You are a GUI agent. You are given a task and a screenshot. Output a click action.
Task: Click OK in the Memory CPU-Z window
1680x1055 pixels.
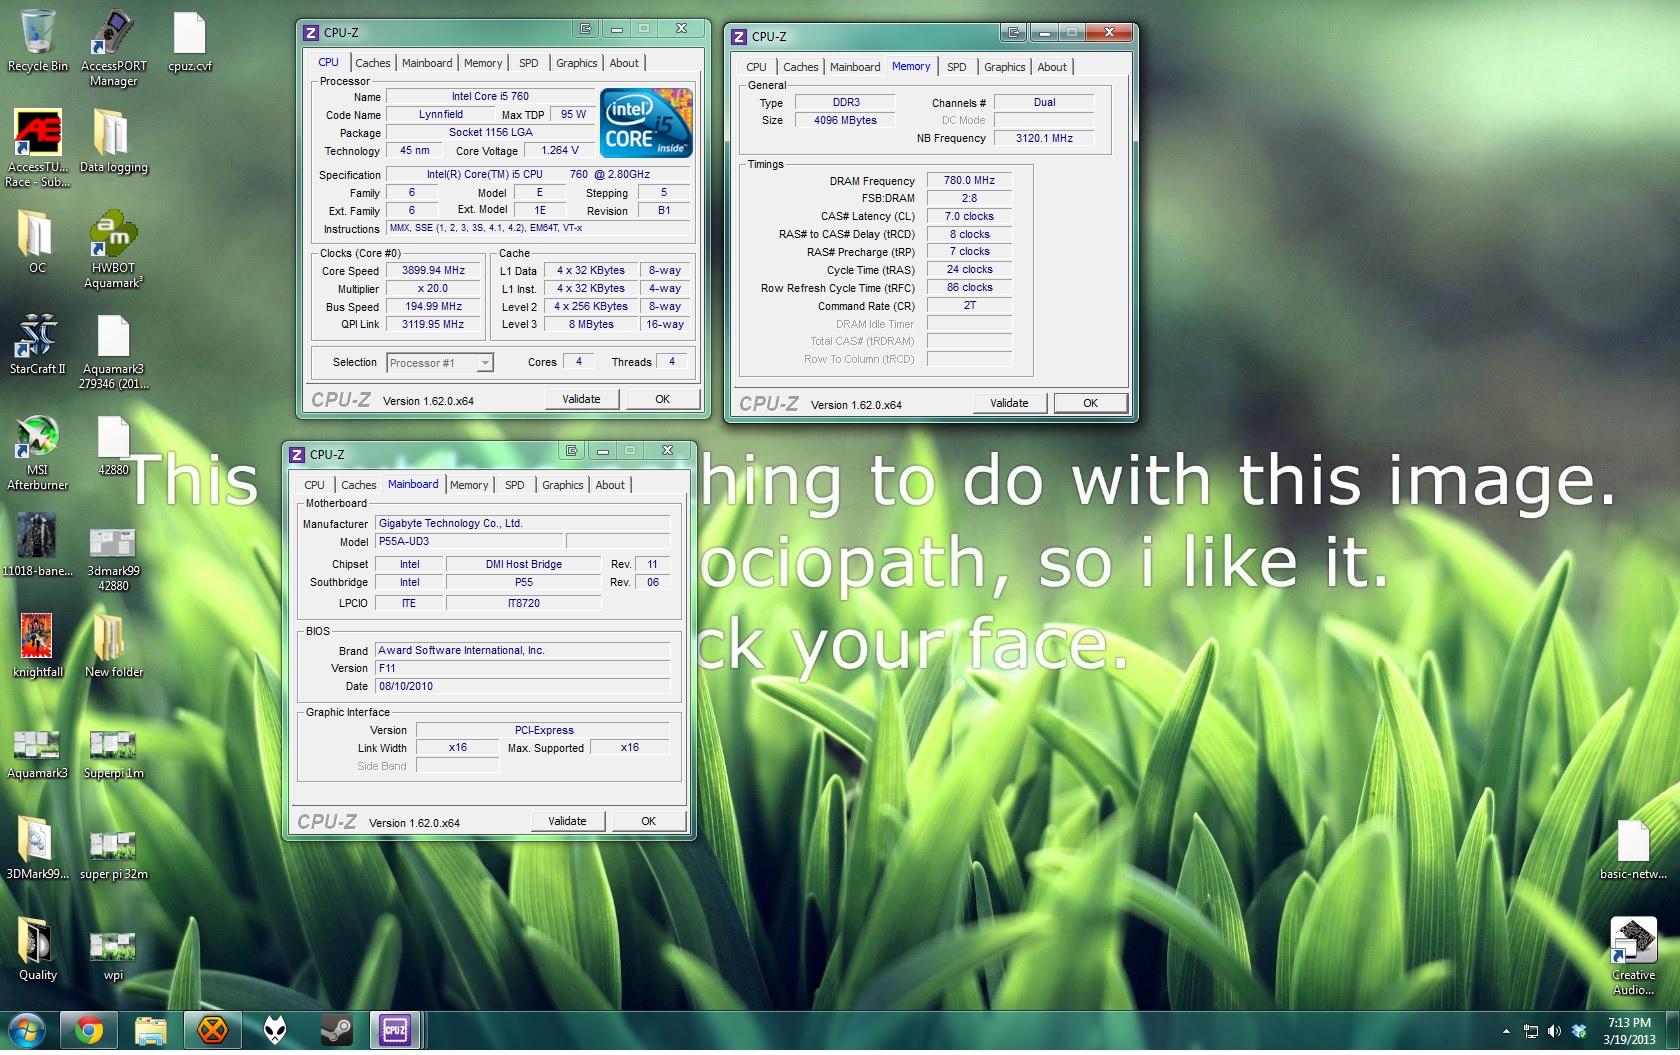[x=1090, y=403]
